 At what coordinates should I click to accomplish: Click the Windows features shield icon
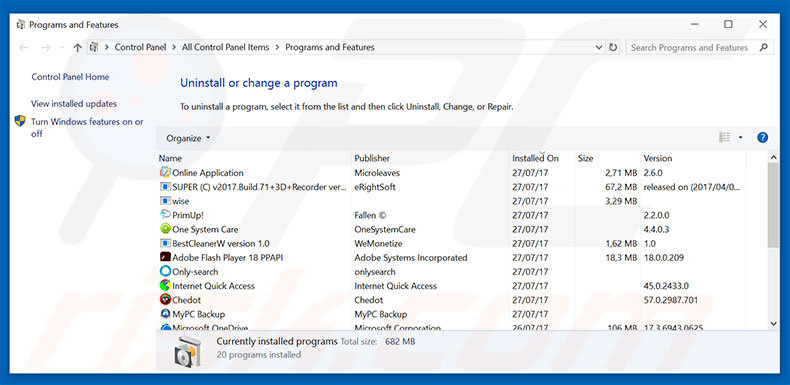point(20,121)
